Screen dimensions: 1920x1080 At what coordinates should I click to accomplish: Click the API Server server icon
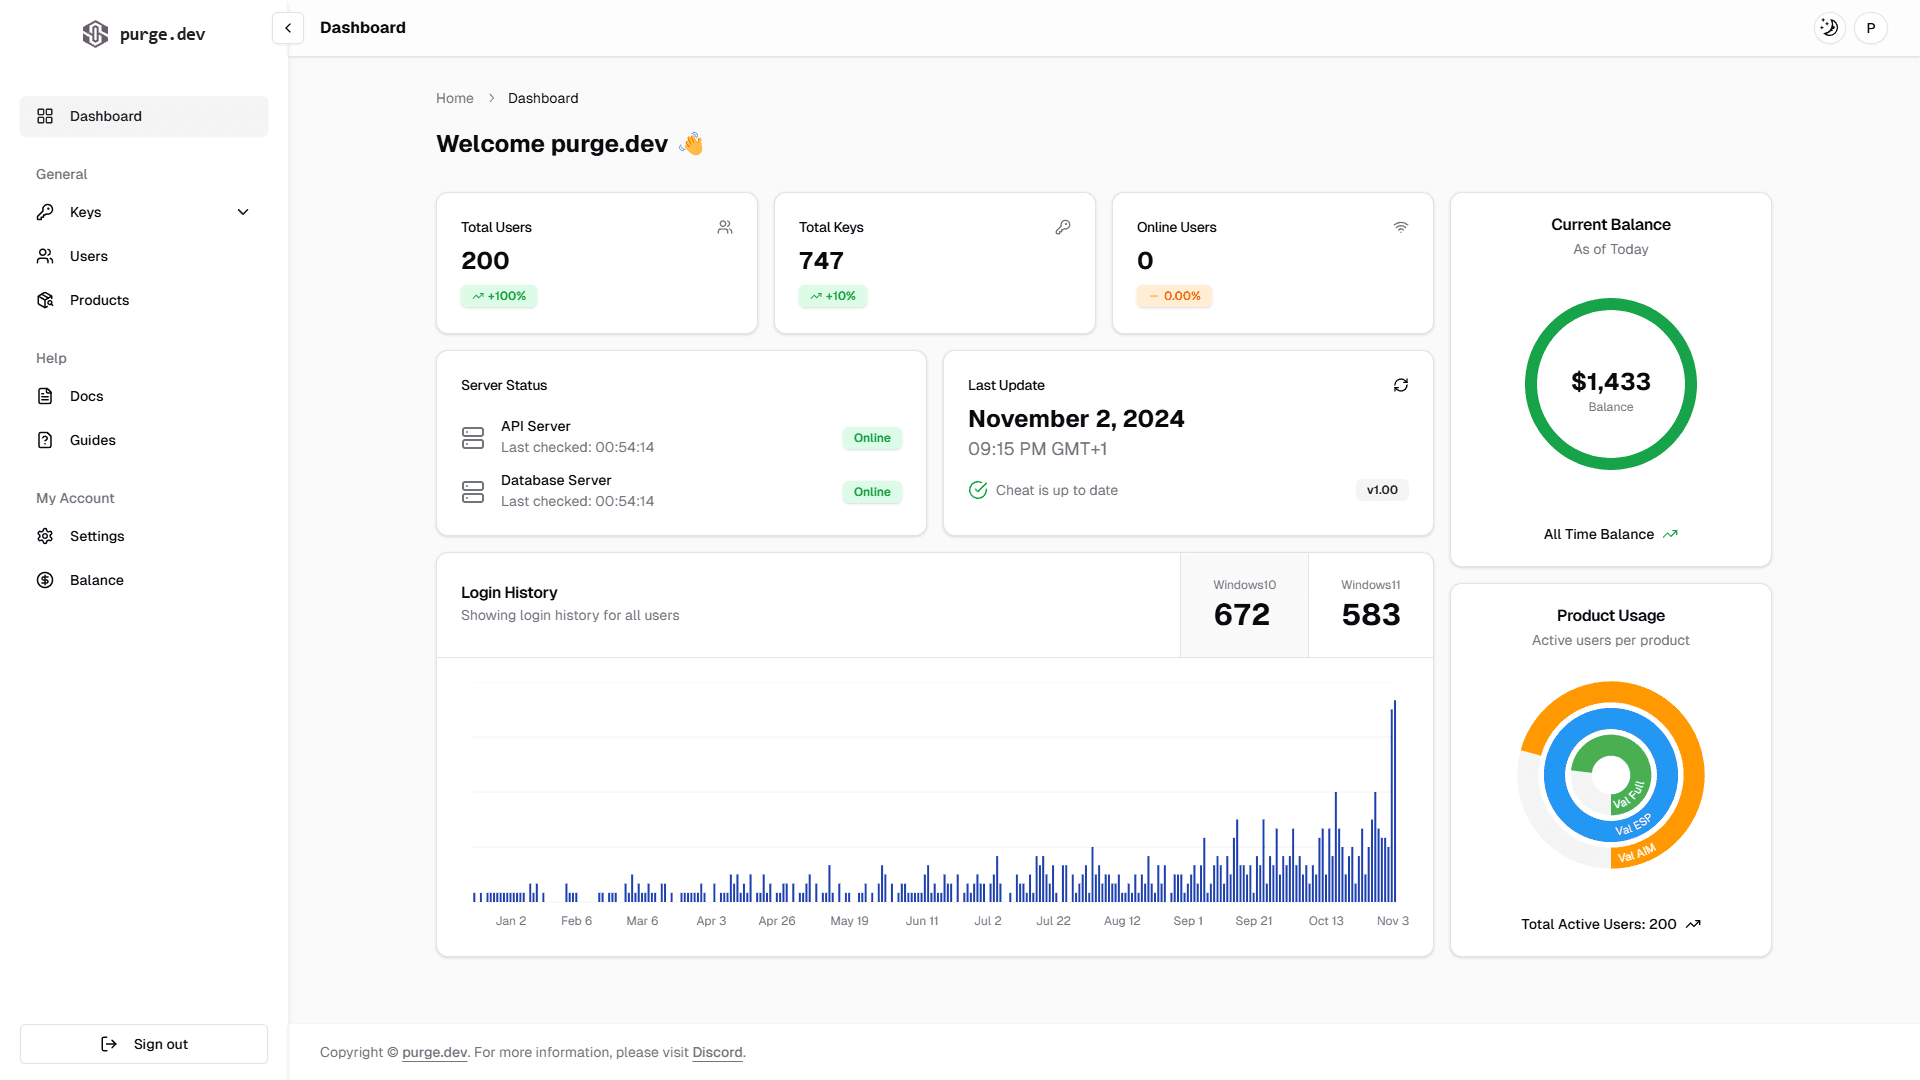[x=473, y=438]
